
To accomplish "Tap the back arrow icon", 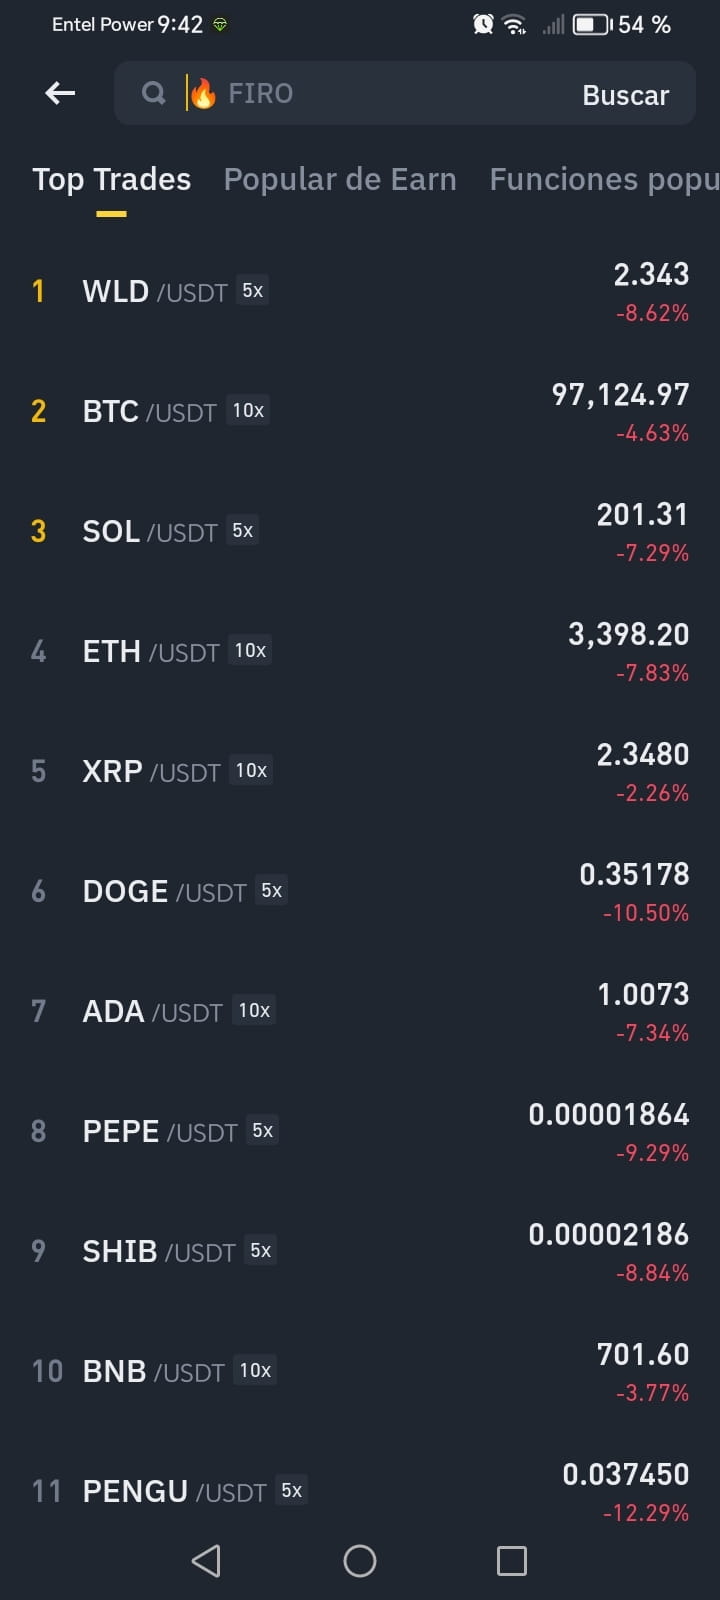I will click(60, 93).
